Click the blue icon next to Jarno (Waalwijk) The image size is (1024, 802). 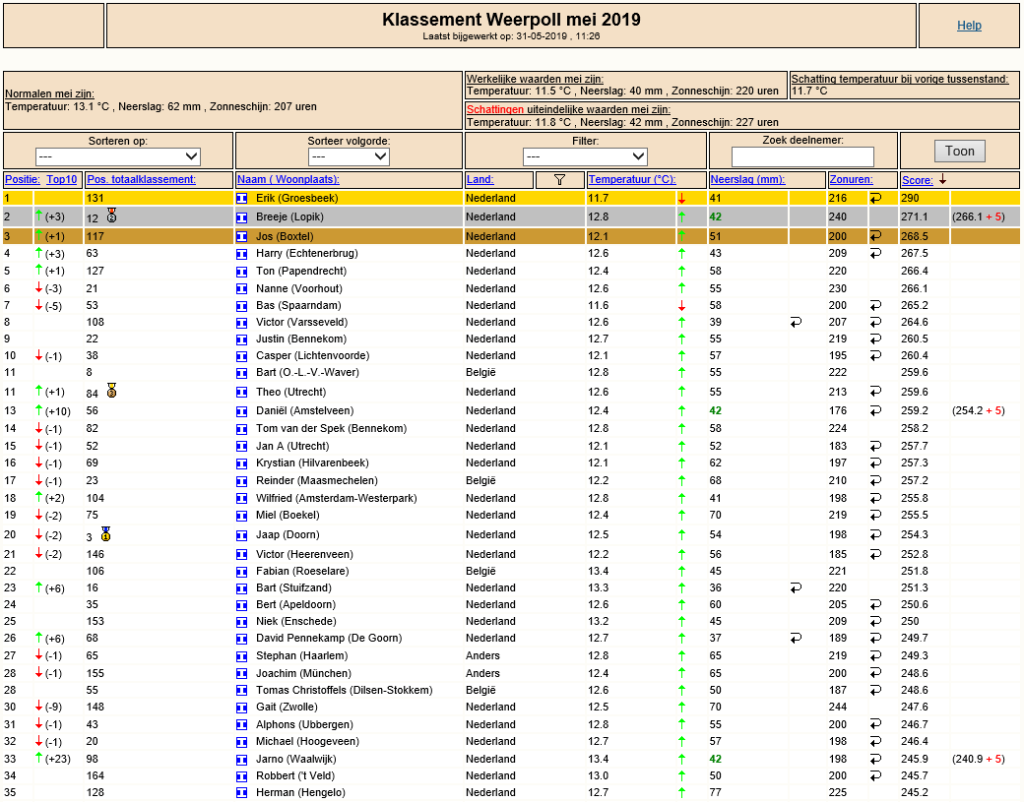tap(242, 760)
